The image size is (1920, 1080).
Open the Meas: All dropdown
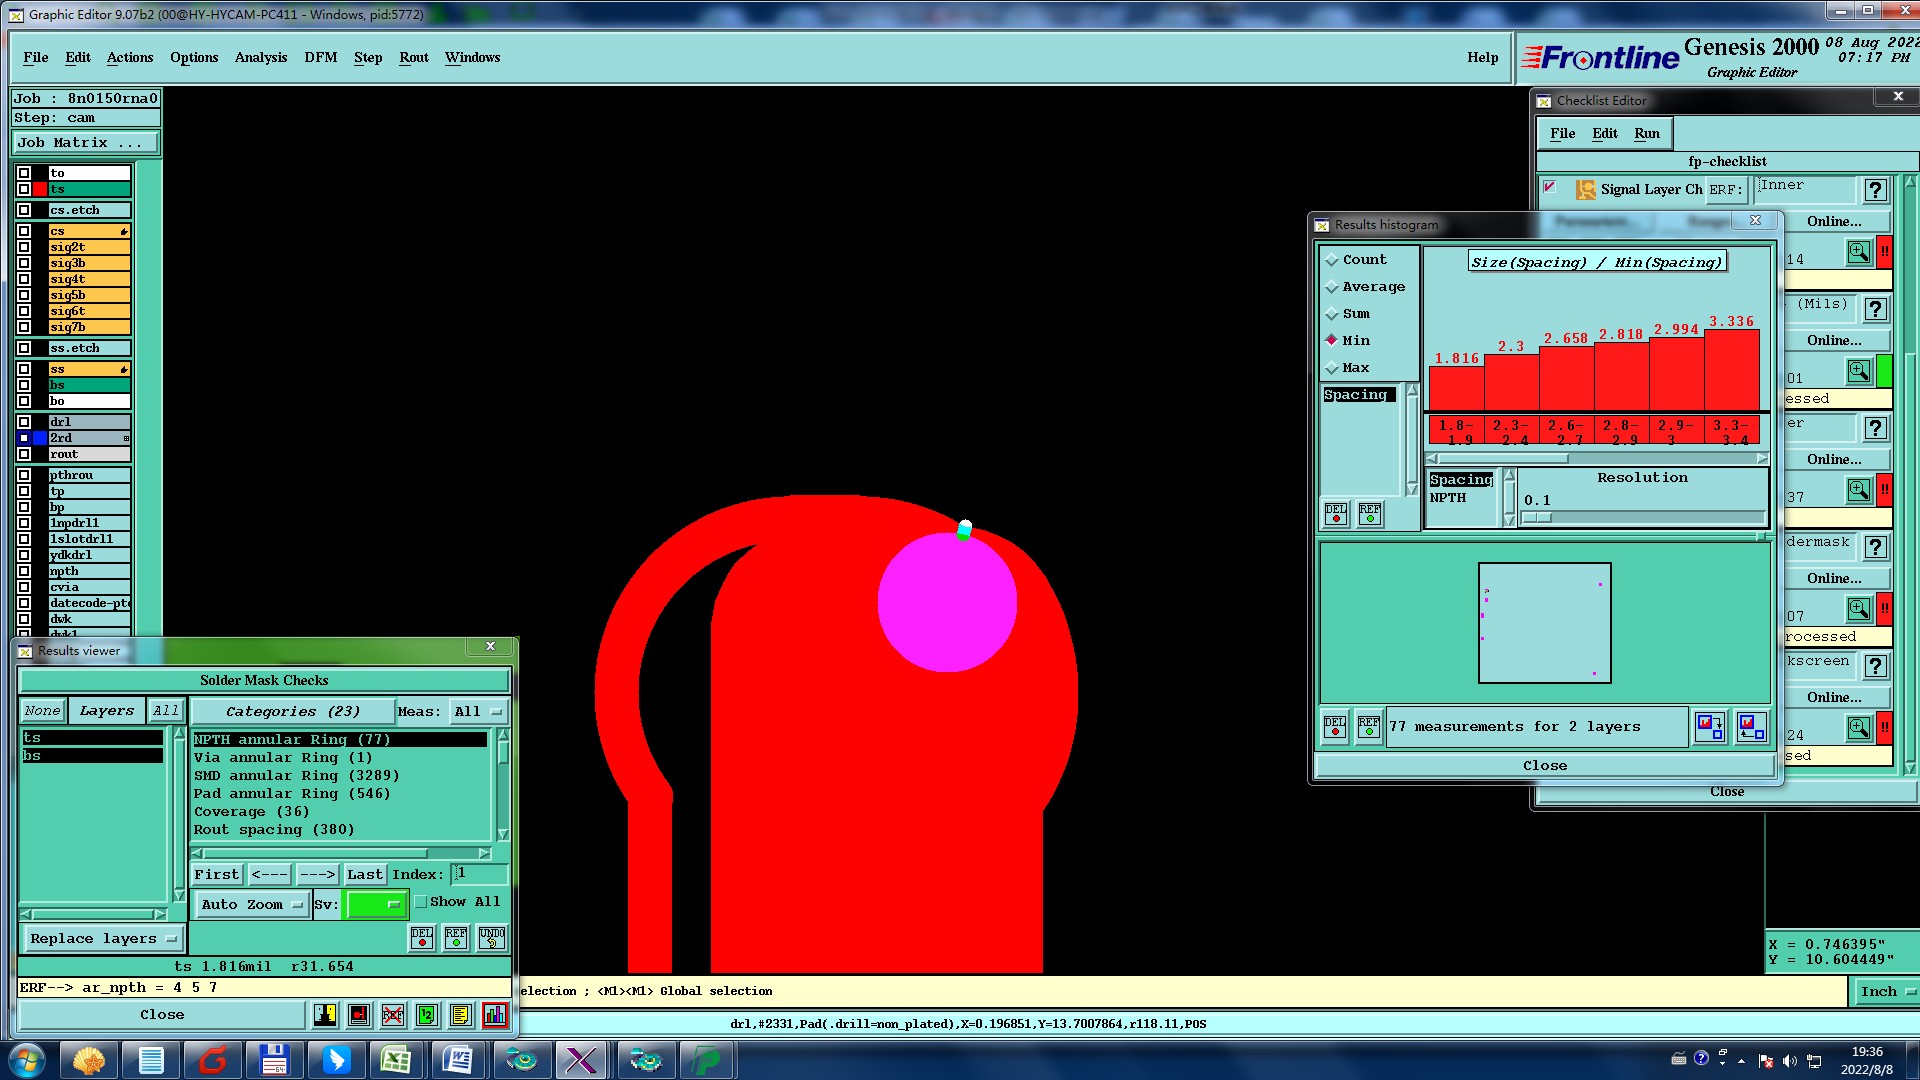pyautogui.click(x=478, y=712)
